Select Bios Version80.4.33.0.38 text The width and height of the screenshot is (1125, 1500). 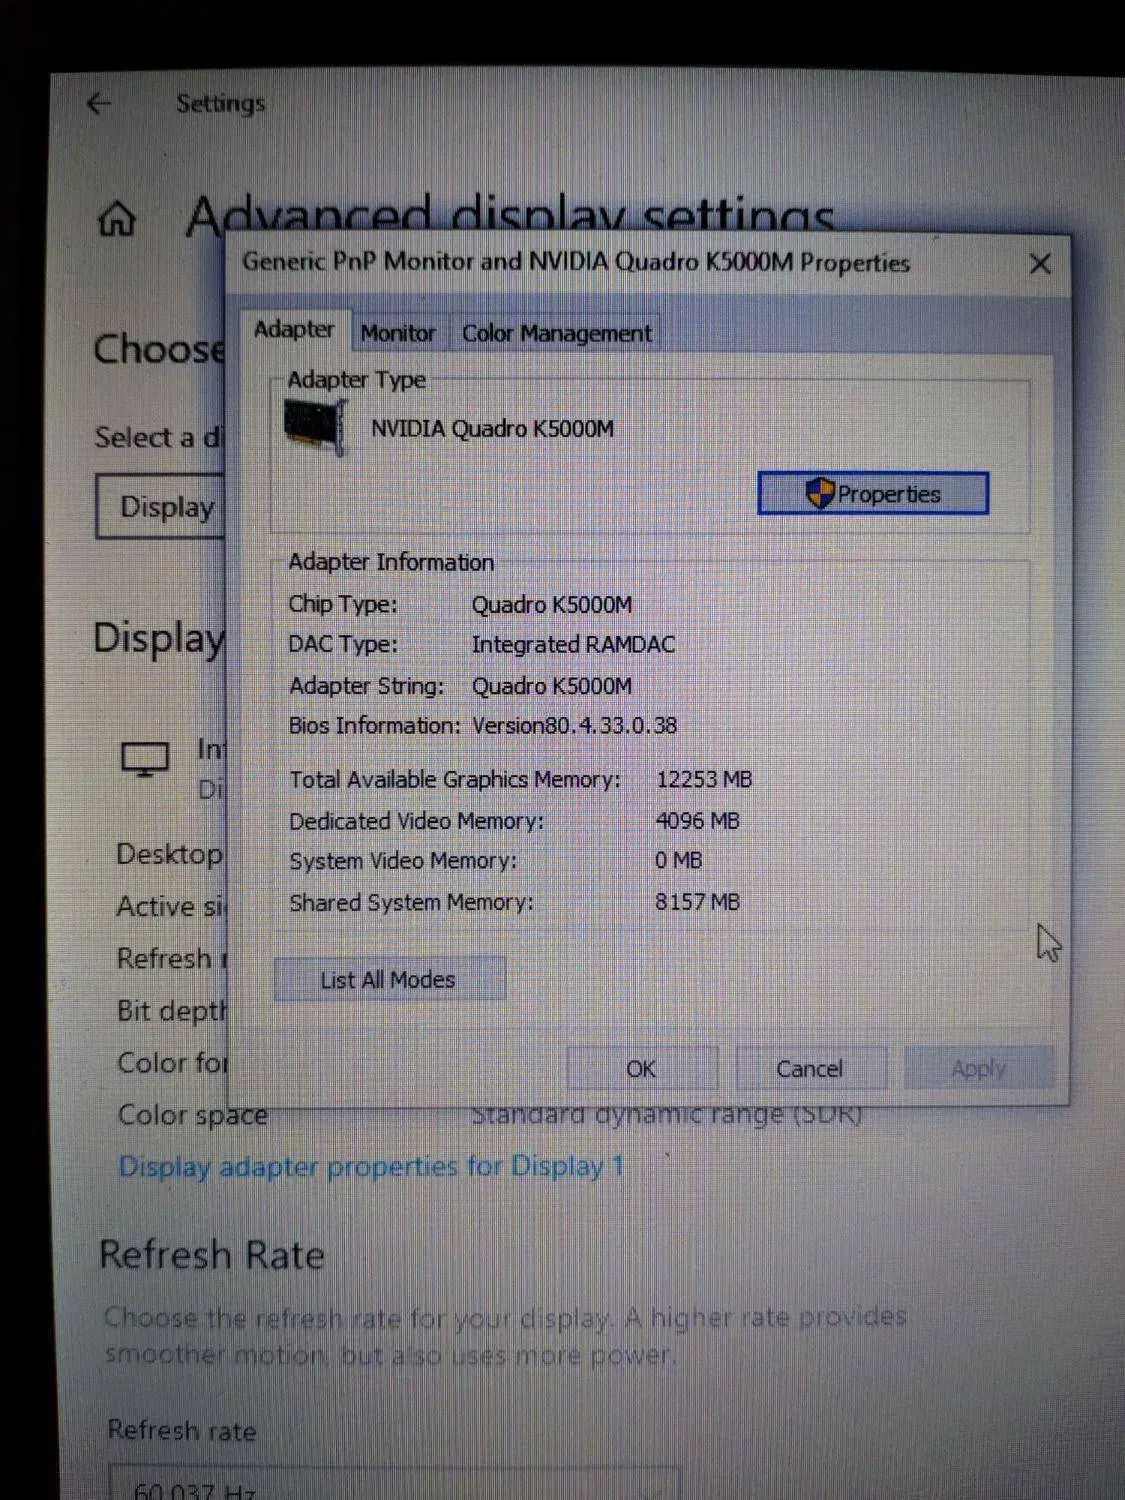tap(574, 726)
